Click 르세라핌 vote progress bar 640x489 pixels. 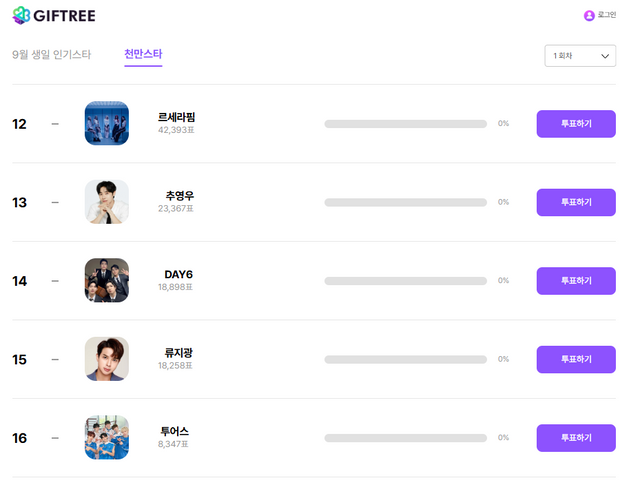click(405, 124)
